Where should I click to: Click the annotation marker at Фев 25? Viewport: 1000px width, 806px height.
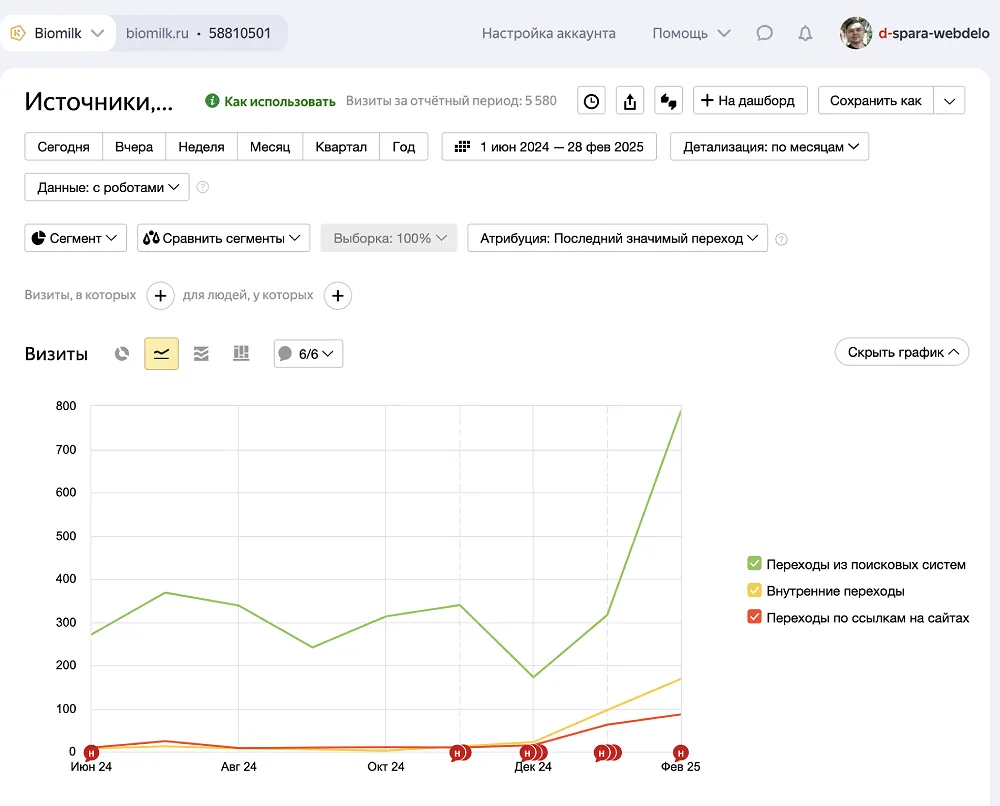(x=681, y=753)
